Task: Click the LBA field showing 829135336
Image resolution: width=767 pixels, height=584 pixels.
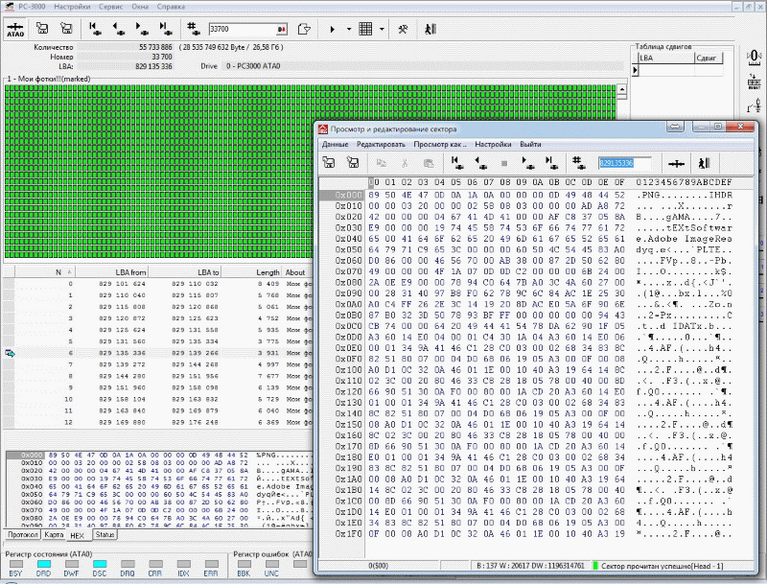Action: coord(624,162)
